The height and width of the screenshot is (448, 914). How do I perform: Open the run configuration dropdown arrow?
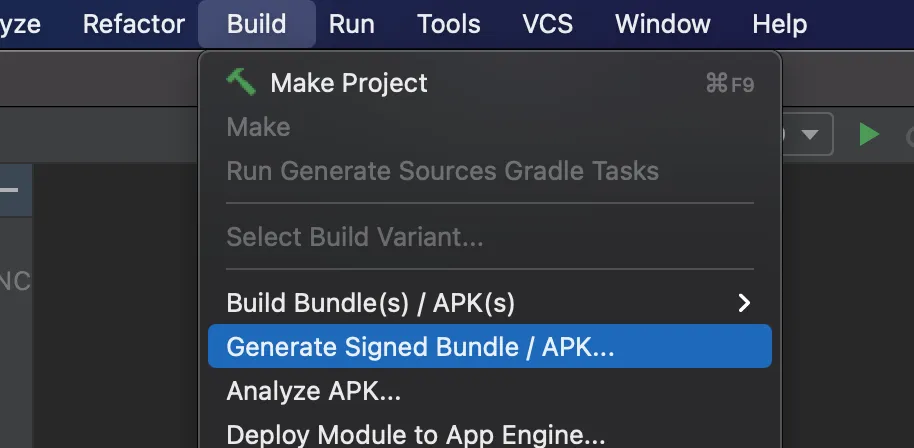(x=810, y=134)
